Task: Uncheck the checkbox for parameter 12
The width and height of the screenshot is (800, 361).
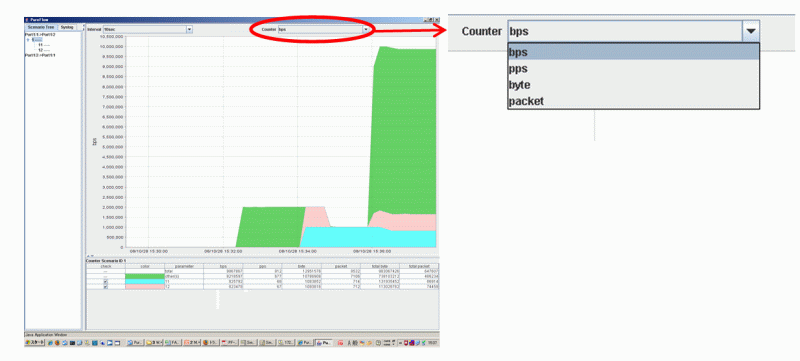Action: pos(106,287)
